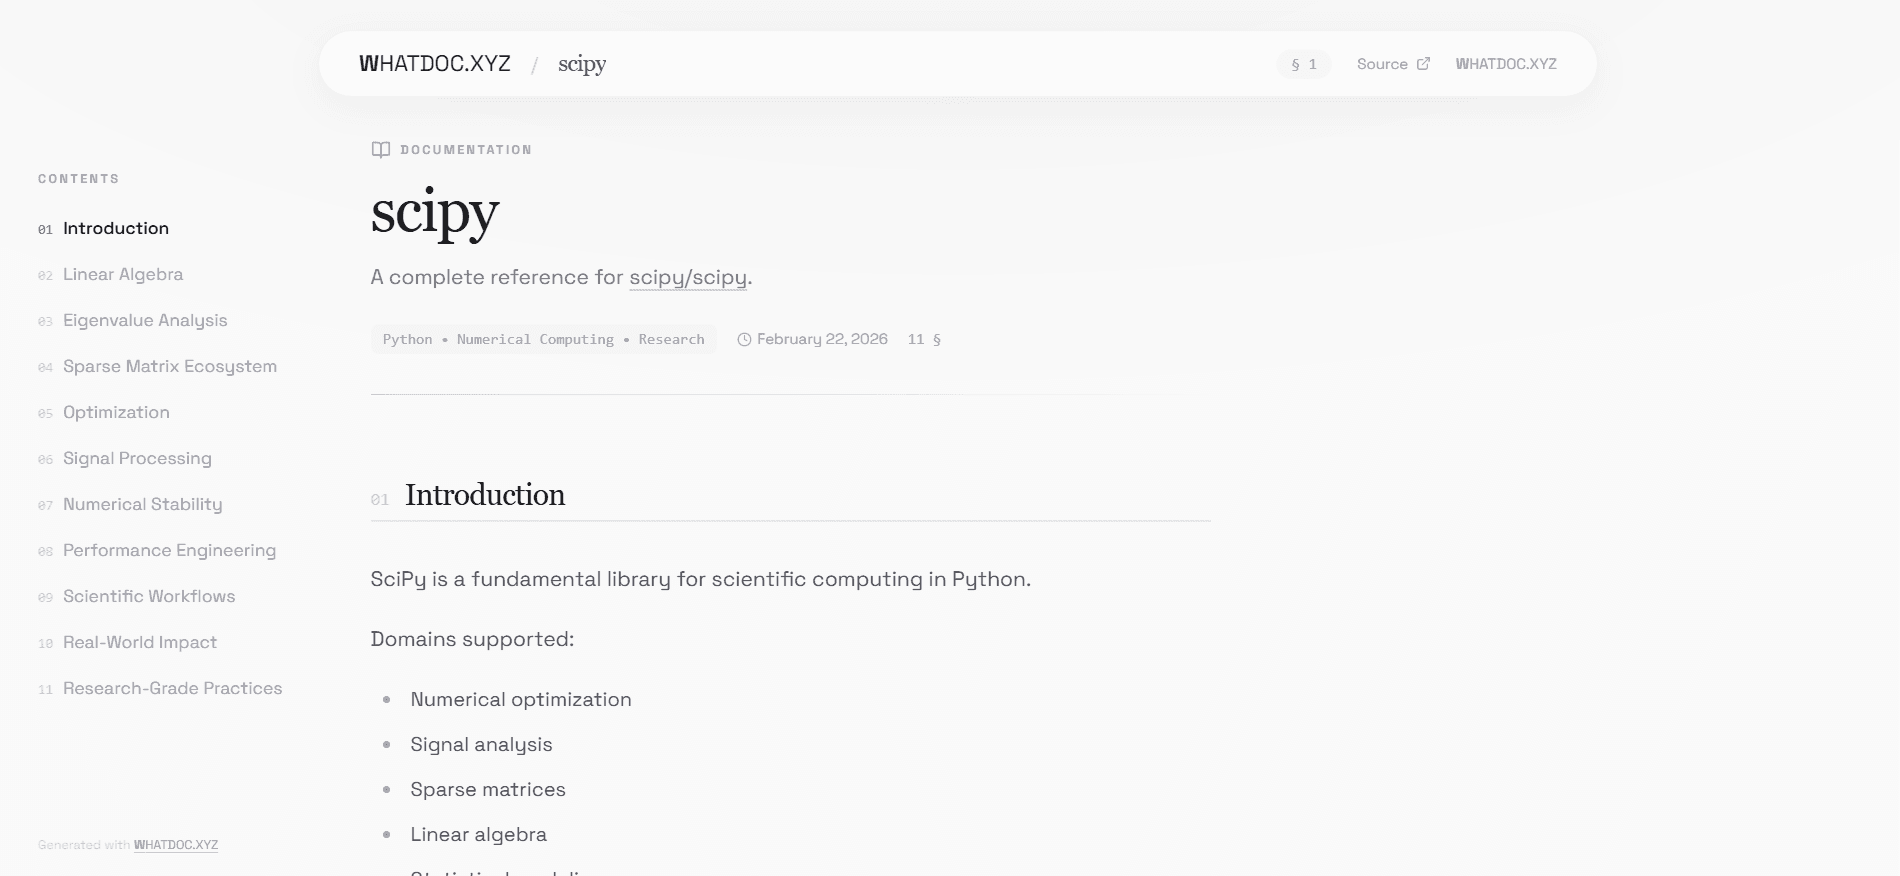This screenshot has height=876, width=1900.
Task: Click the section counter badge in header
Action: coord(1303,64)
